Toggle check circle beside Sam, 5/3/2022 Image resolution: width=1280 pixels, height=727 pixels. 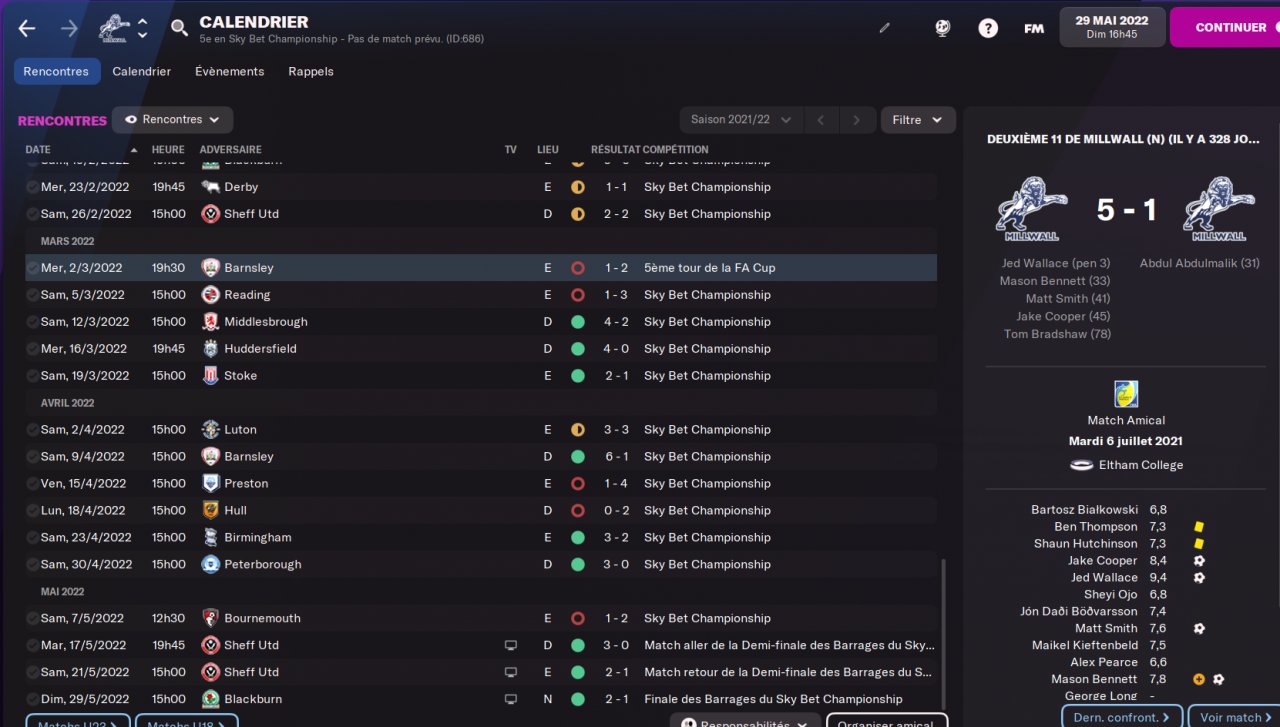pyautogui.click(x=33, y=295)
